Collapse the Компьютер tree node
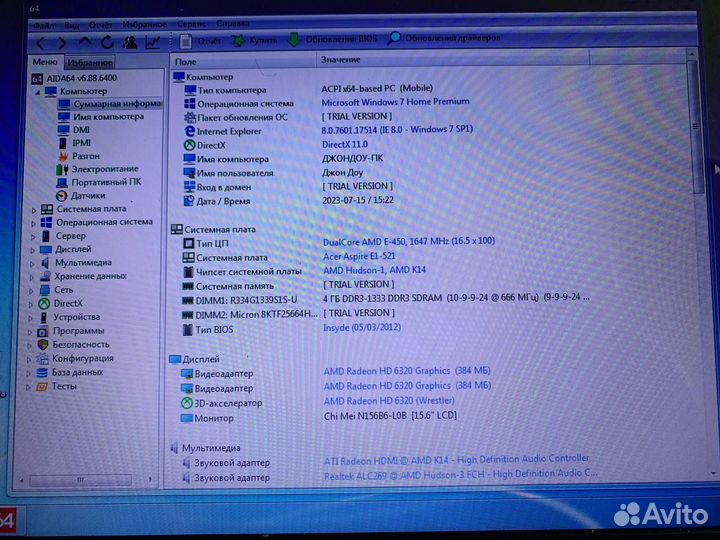Viewport: 720px width, 540px height. [37, 92]
